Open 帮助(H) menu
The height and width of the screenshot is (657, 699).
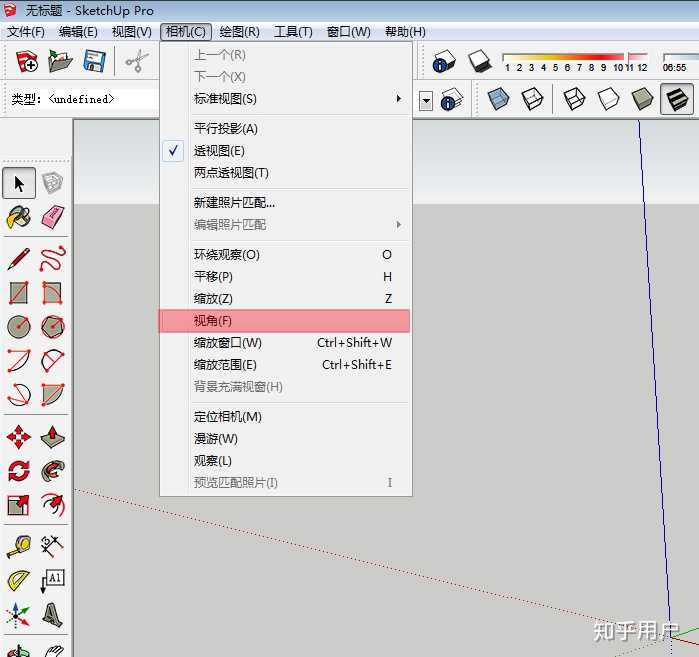405,32
